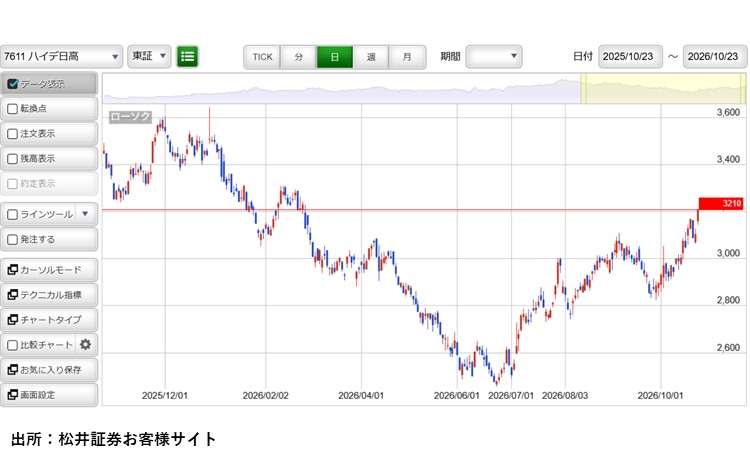Enable the 注文表示 checkbox

click(x=13, y=134)
